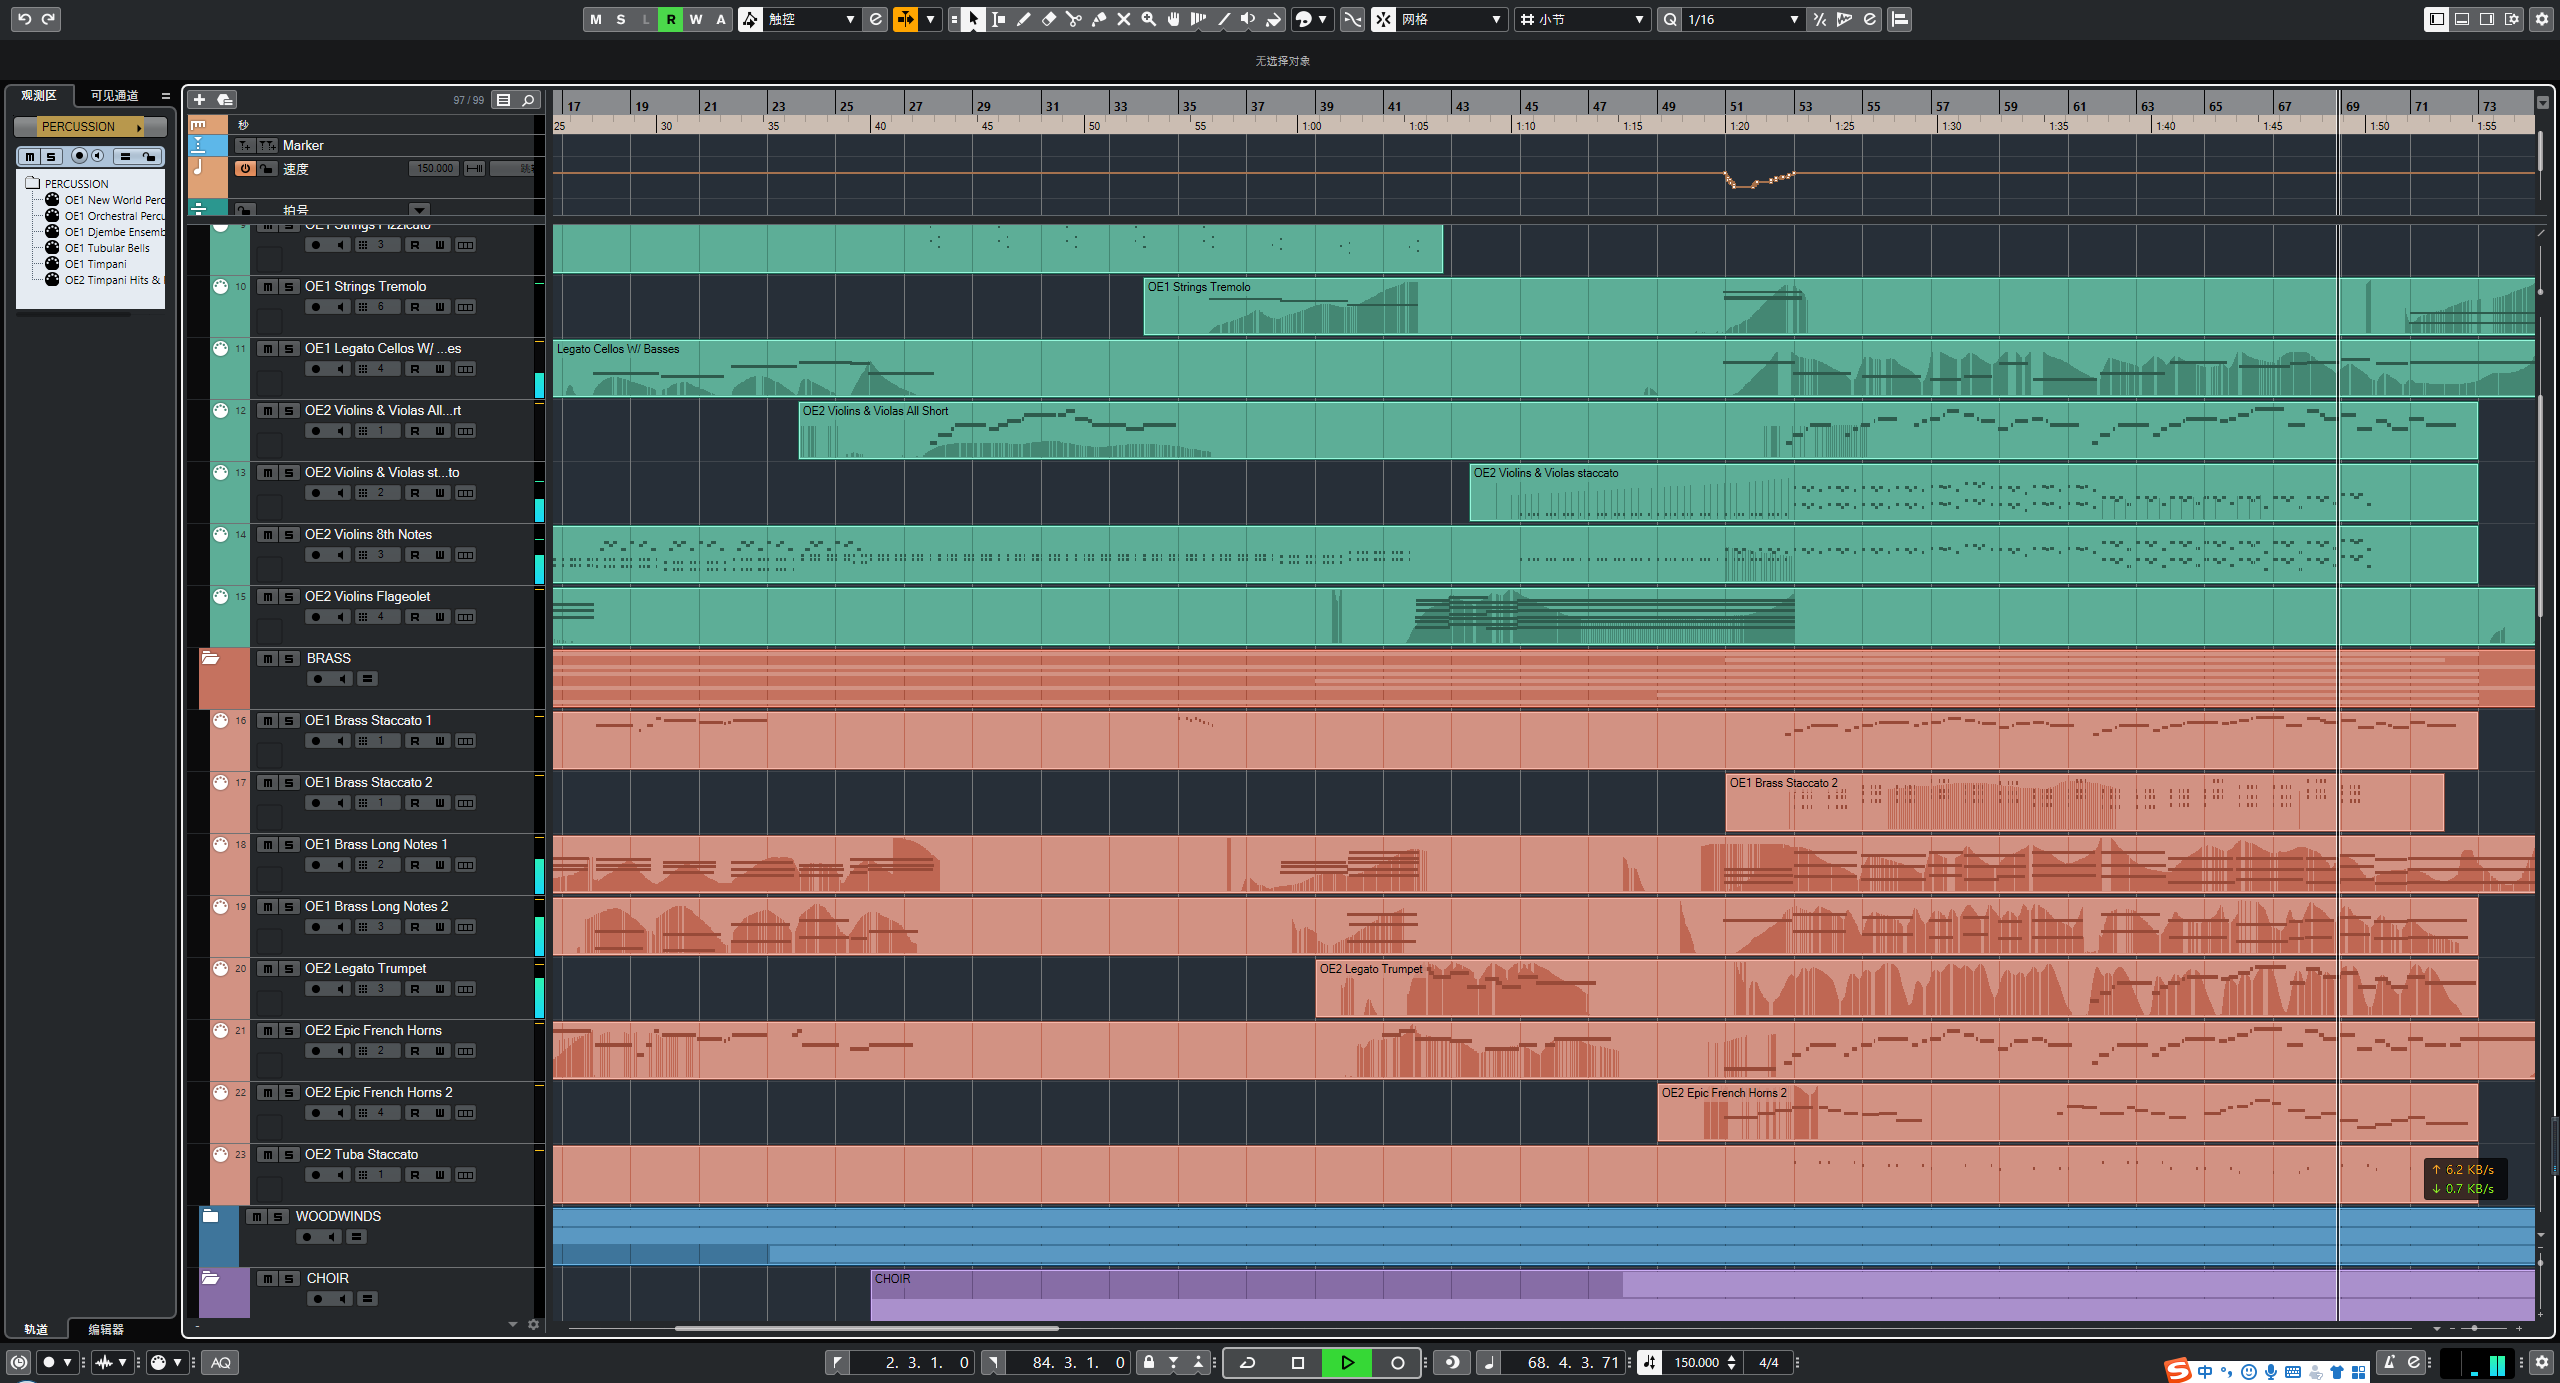The width and height of the screenshot is (2560, 1383).
Task: Select the Mute tool in the toolbar
Action: coord(1124,18)
